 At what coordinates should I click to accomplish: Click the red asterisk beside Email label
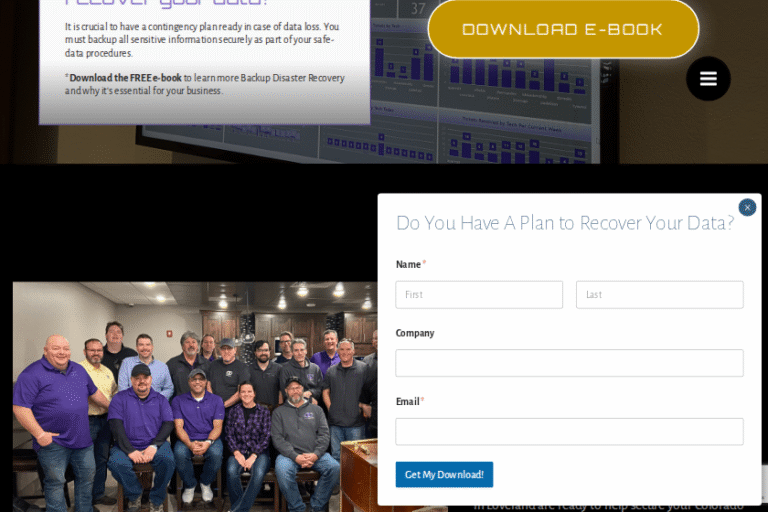[x=423, y=401]
